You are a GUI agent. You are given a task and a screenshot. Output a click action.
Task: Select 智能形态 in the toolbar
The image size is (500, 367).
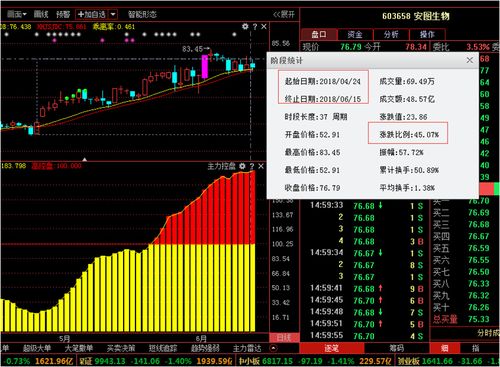click(142, 14)
